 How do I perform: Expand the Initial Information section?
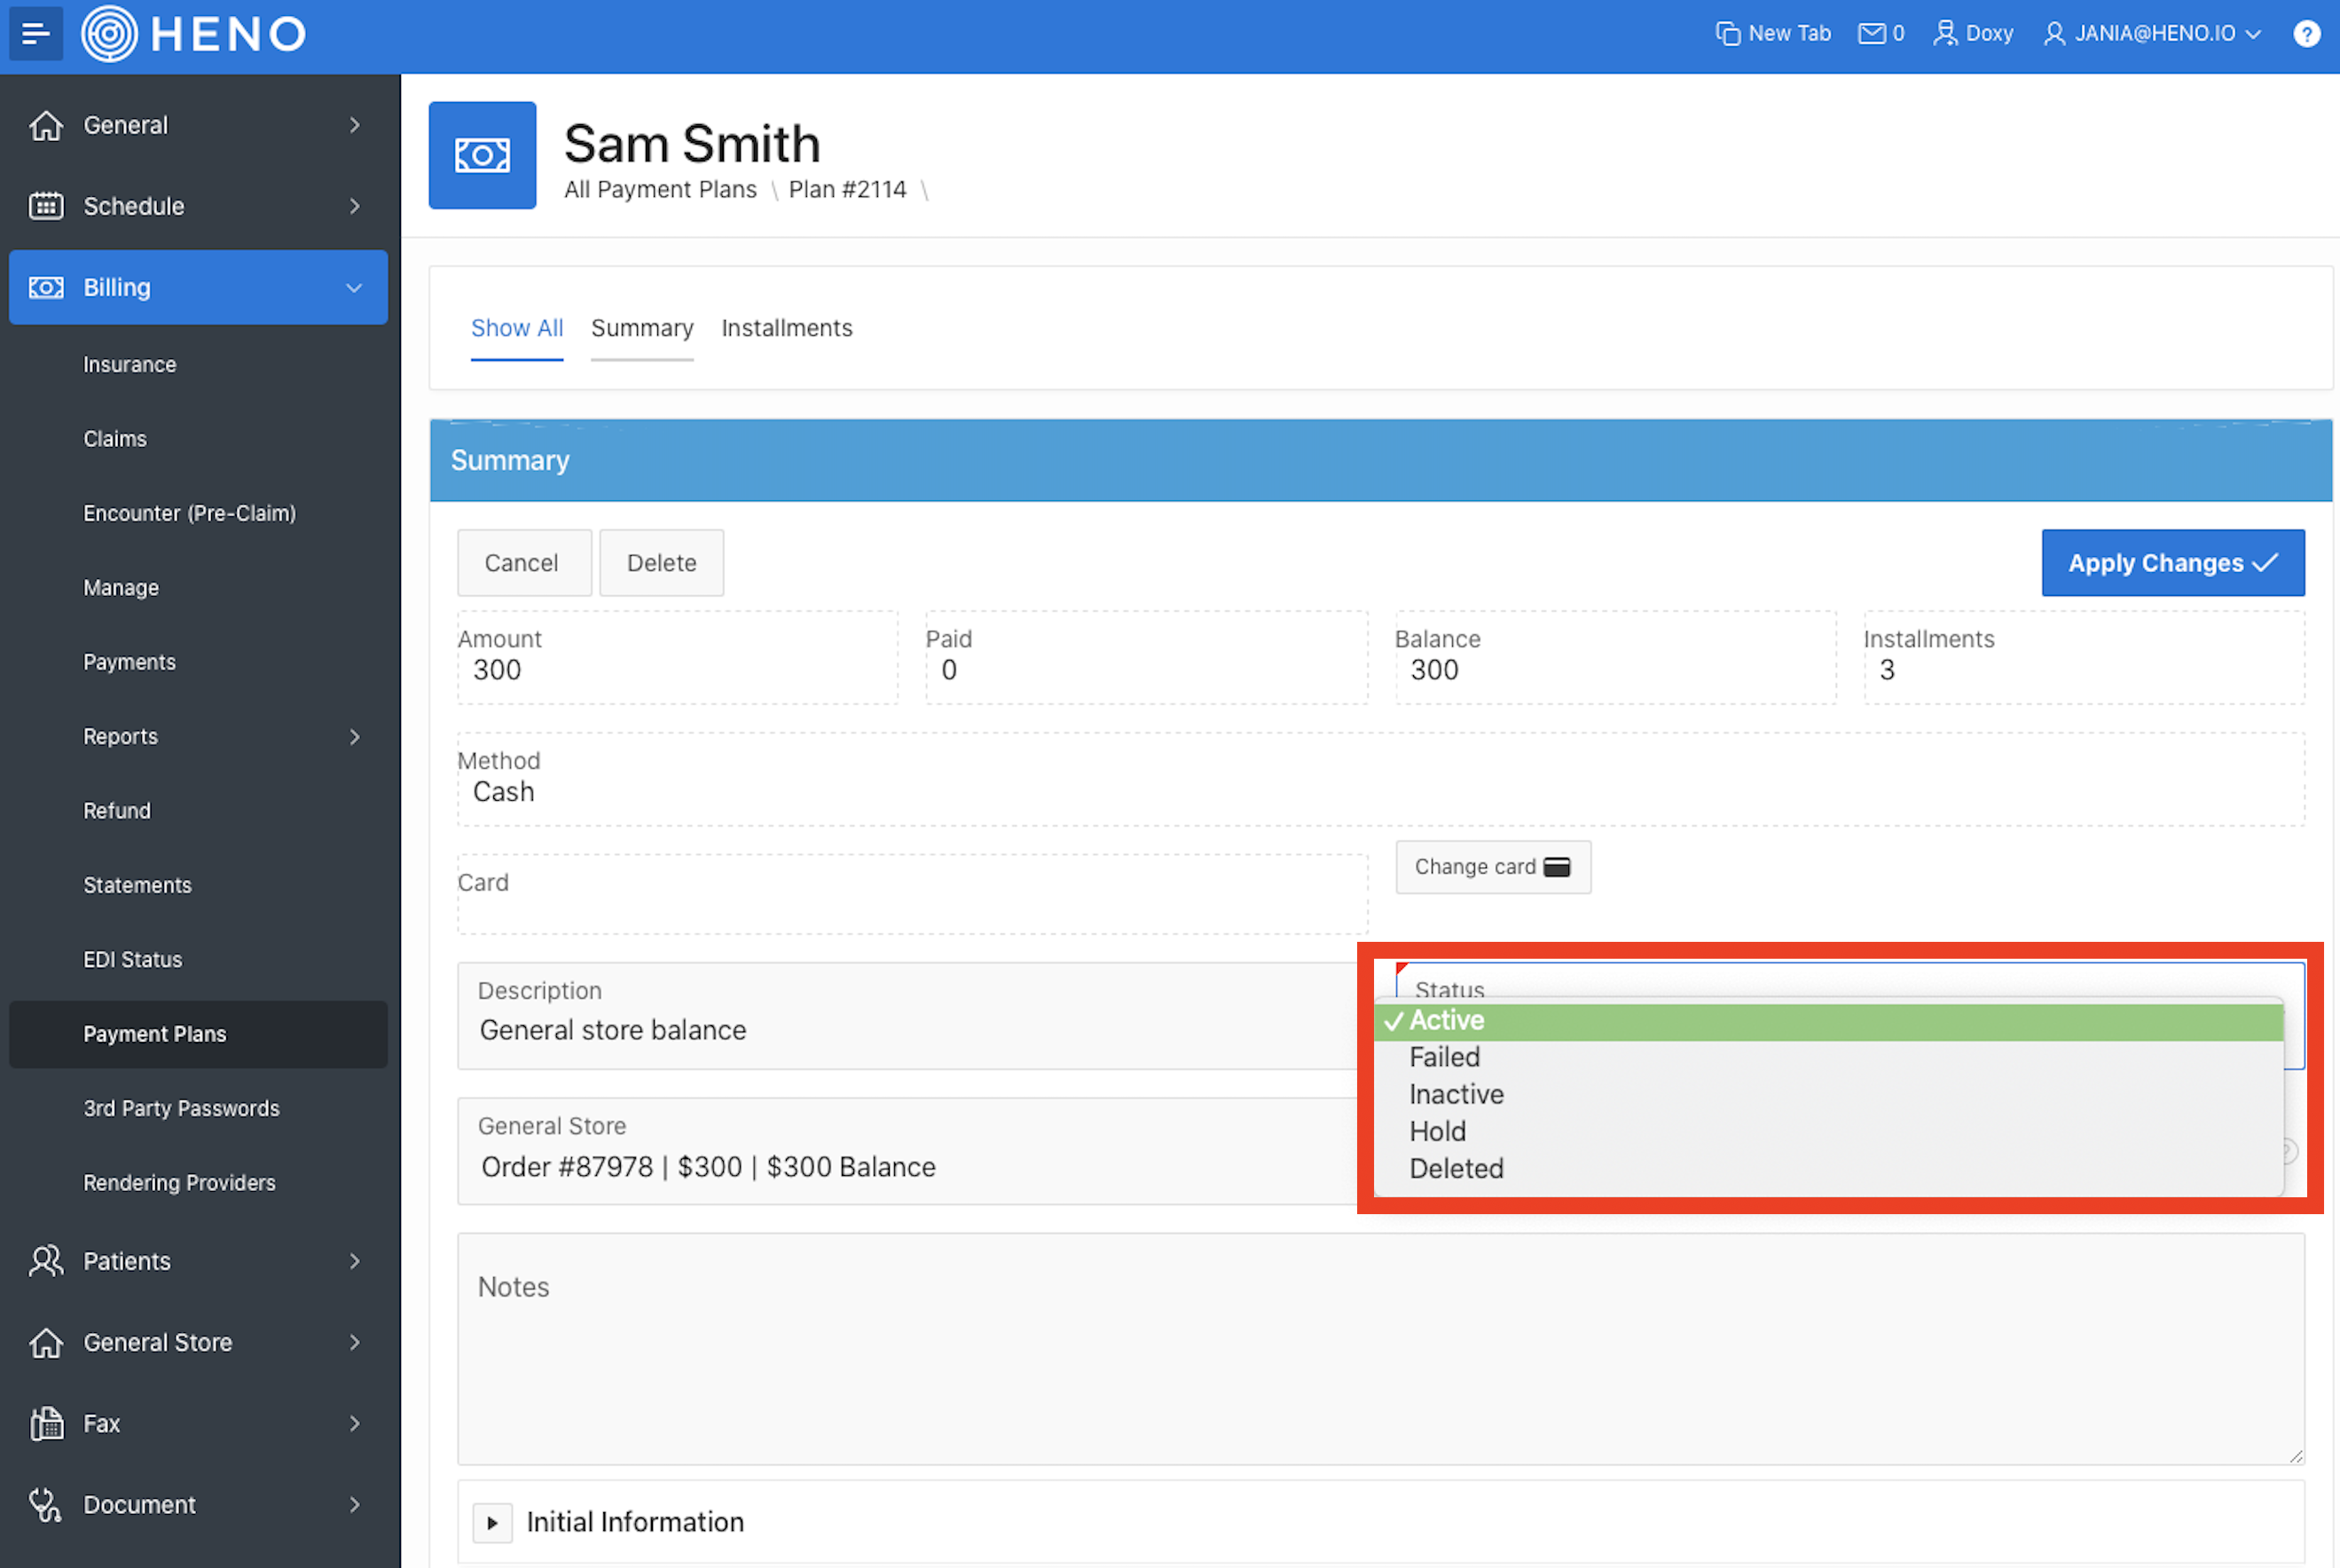[x=492, y=1522]
